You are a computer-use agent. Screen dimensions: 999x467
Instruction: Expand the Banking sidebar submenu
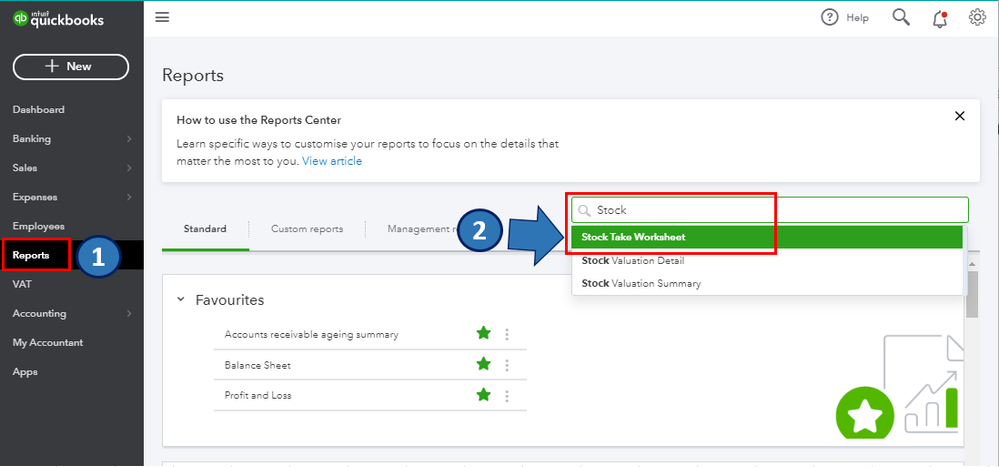129,139
